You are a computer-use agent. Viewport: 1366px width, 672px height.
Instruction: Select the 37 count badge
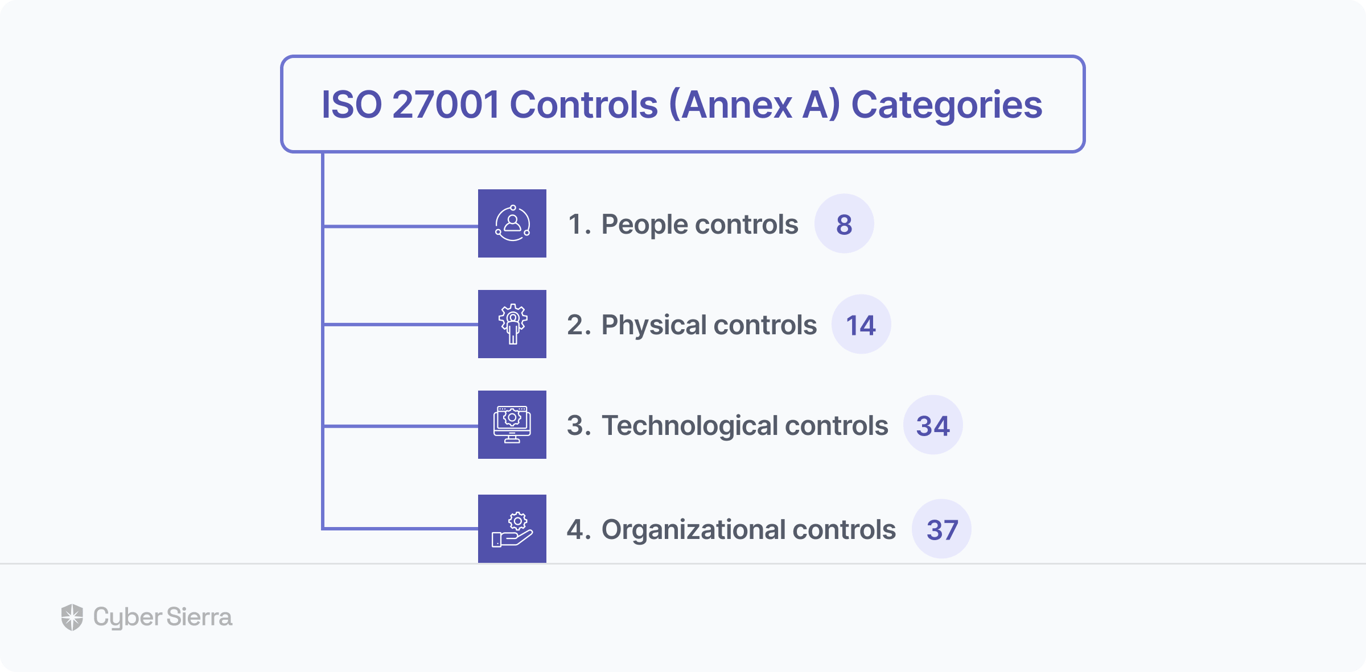(x=942, y=529)
